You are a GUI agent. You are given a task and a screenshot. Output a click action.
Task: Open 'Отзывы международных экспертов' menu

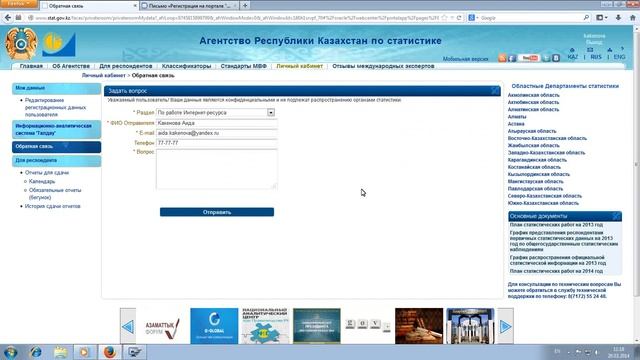[383, 66]
